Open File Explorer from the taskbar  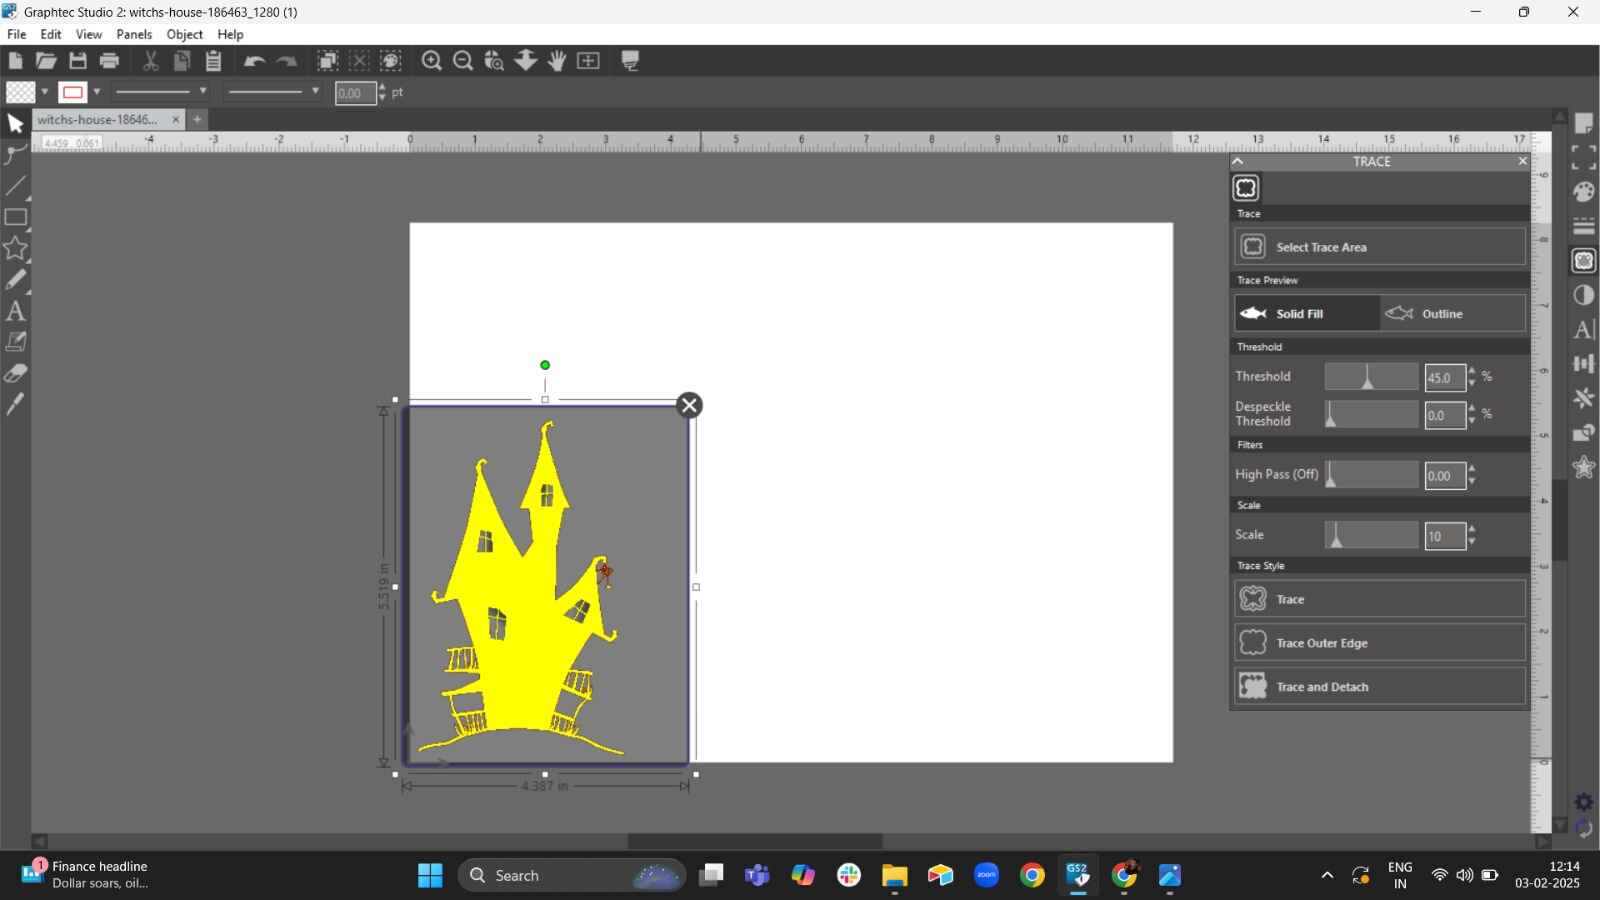click(x=894, y=876)
